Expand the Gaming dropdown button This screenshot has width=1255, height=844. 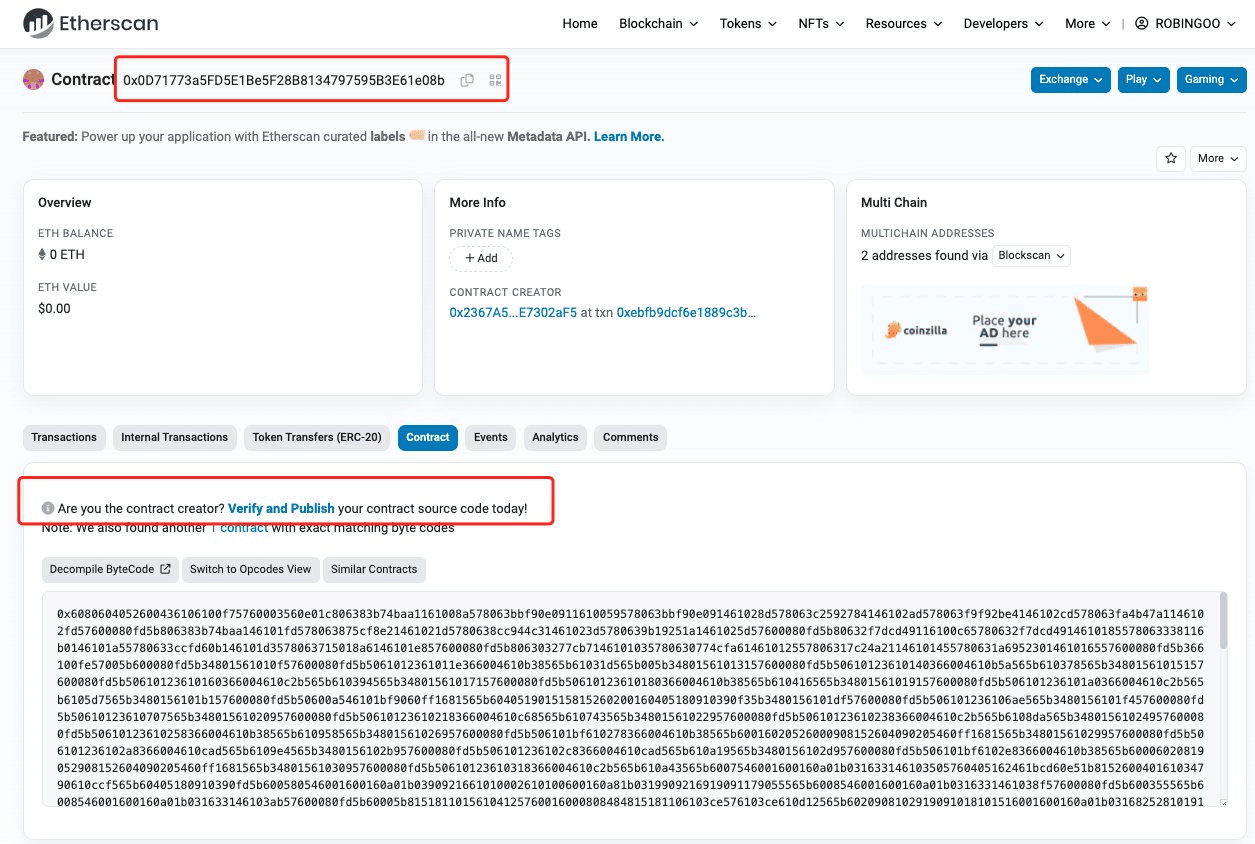[x=1212, y=80]
